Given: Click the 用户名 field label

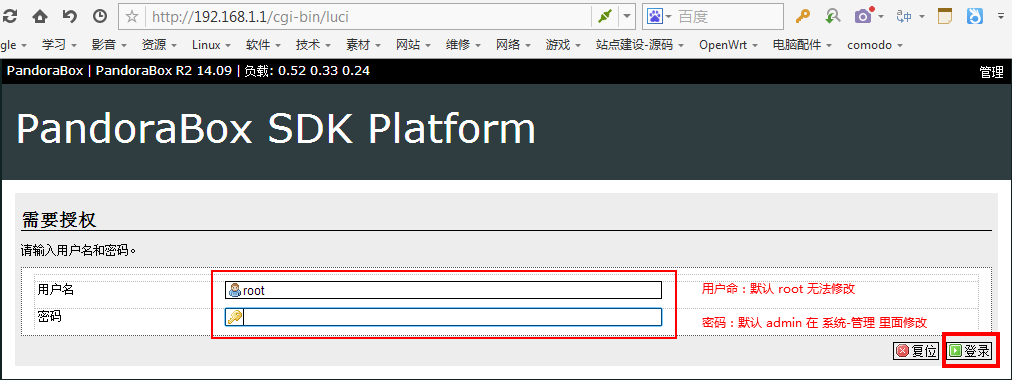Looking at the screenshot, I should 56,290.
